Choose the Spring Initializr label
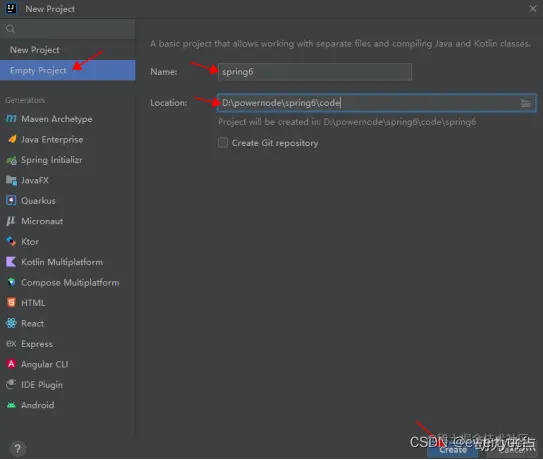This screenshot has width=543, height=460. [52, 160]
